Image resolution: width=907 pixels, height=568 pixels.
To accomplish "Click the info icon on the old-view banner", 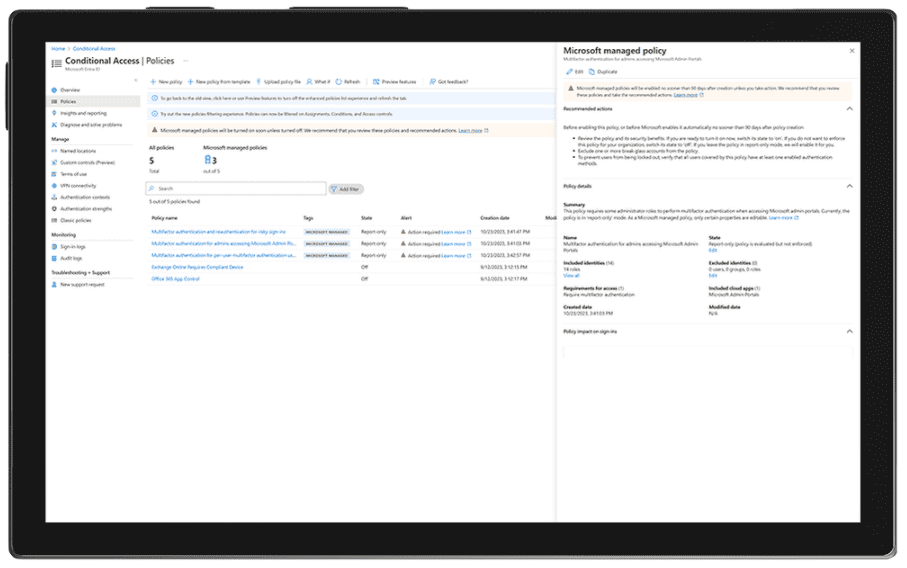I will (154, 98).
